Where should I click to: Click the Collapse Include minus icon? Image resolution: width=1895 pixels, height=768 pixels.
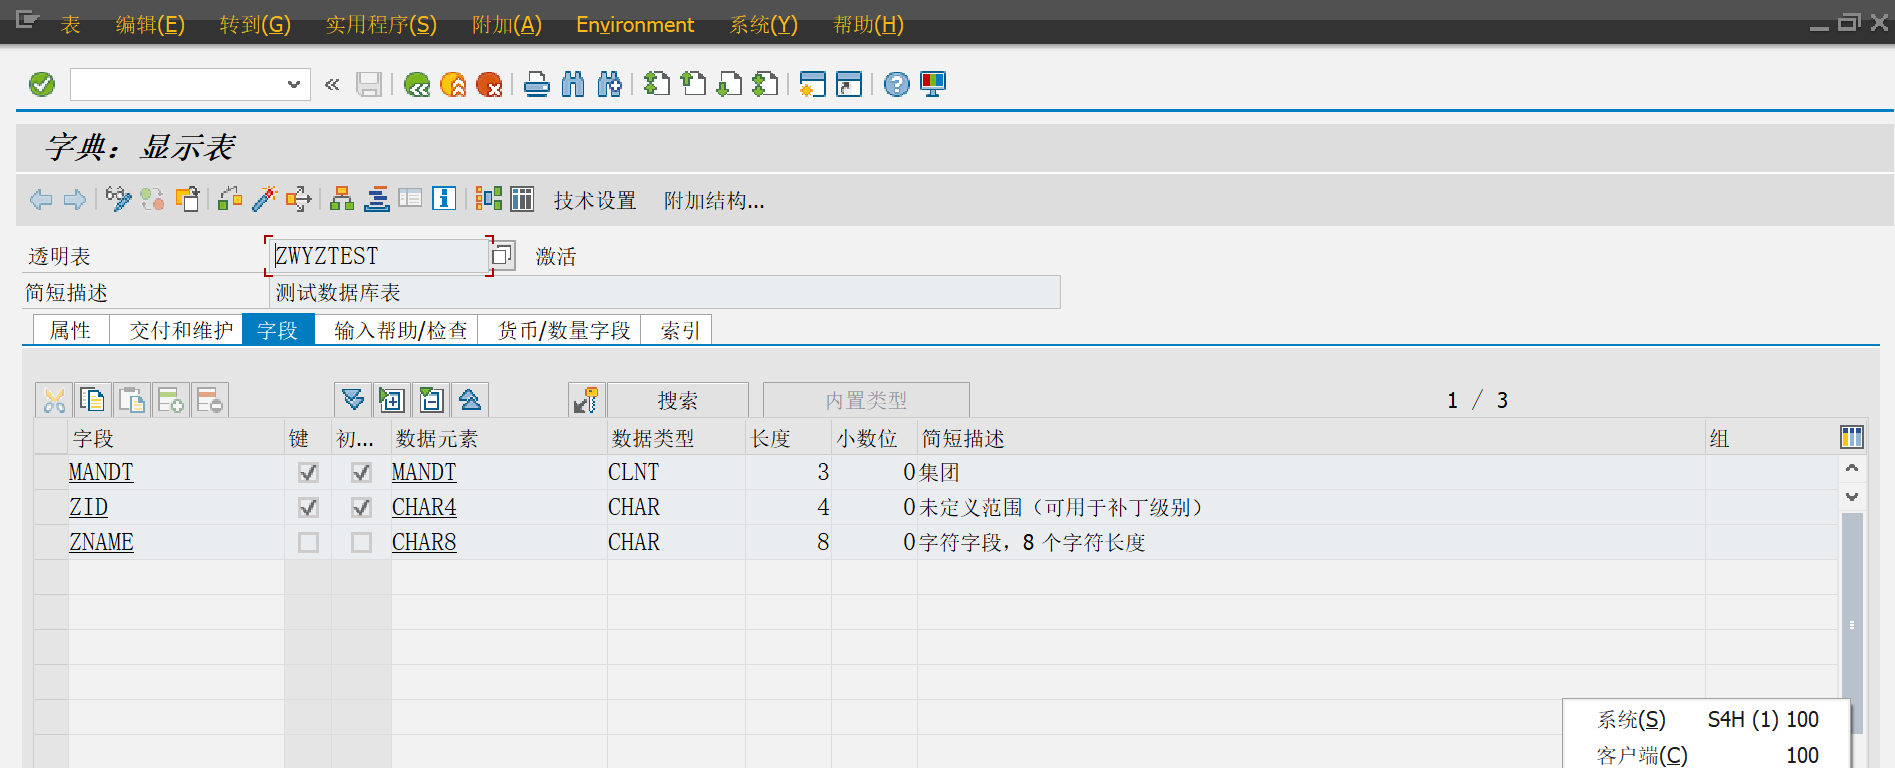(431, 400)
